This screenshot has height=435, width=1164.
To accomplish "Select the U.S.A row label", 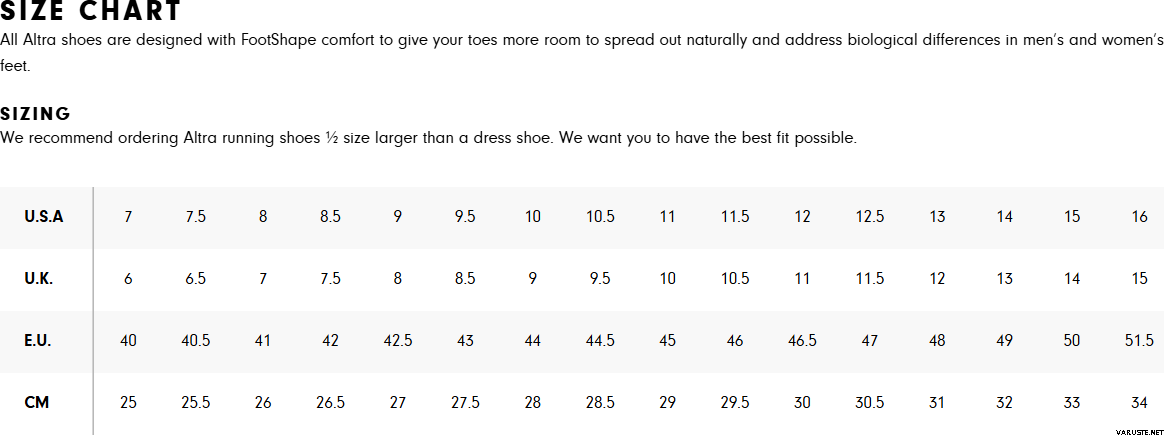I will (x=44, y=217).
